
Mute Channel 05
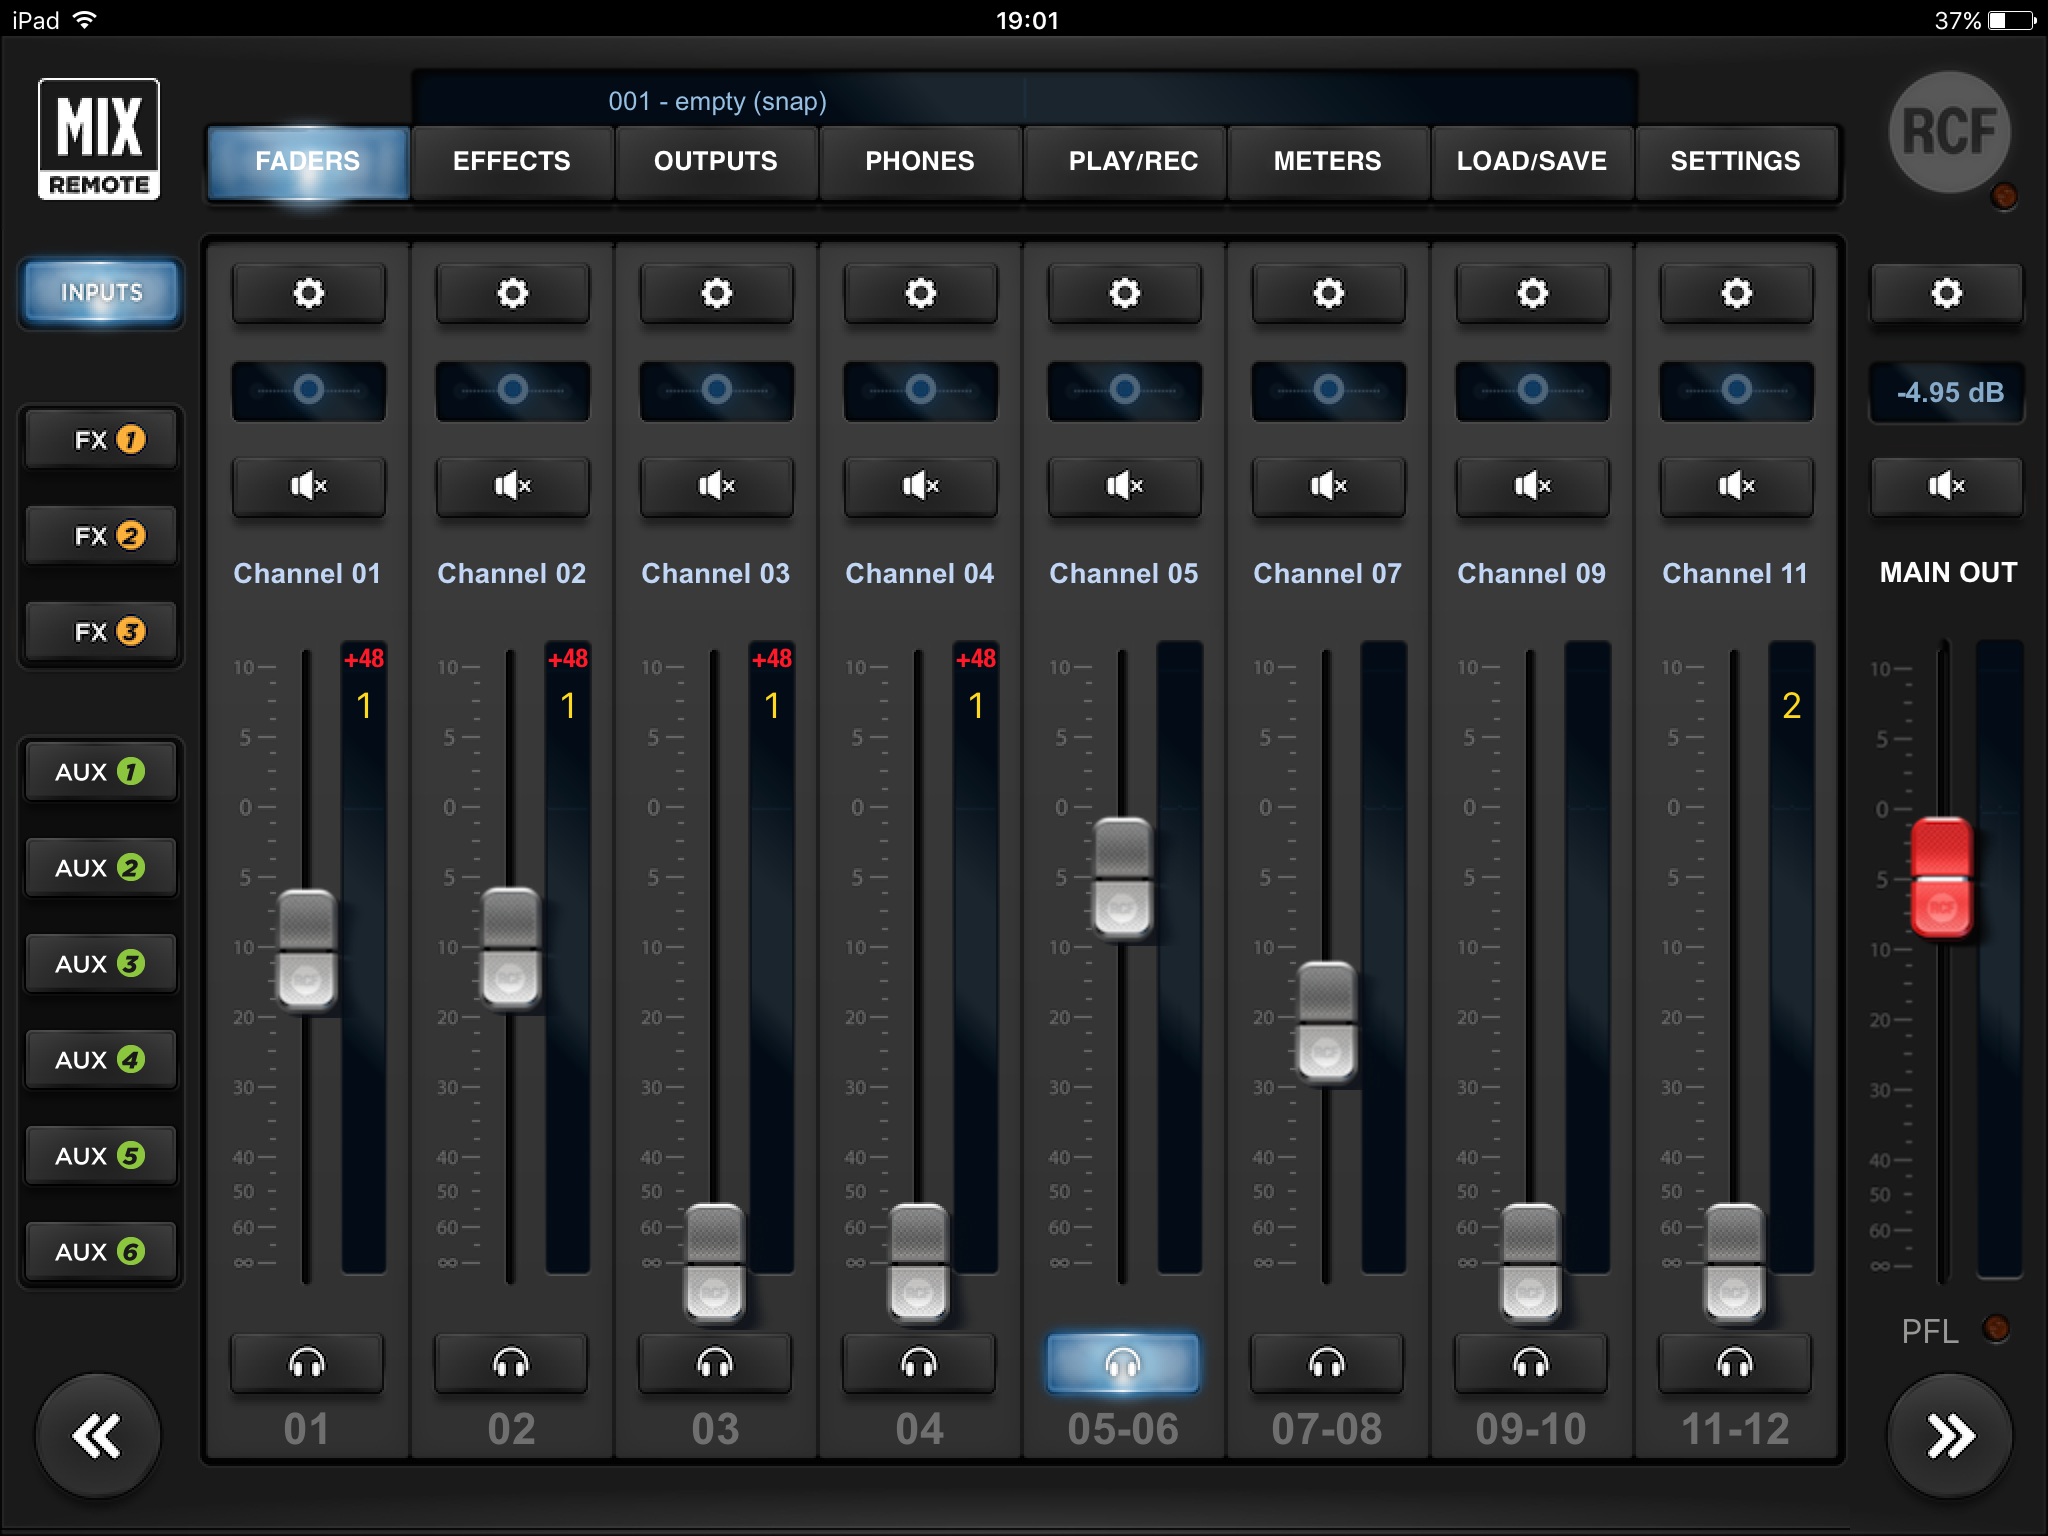(x=1124, y=486)
